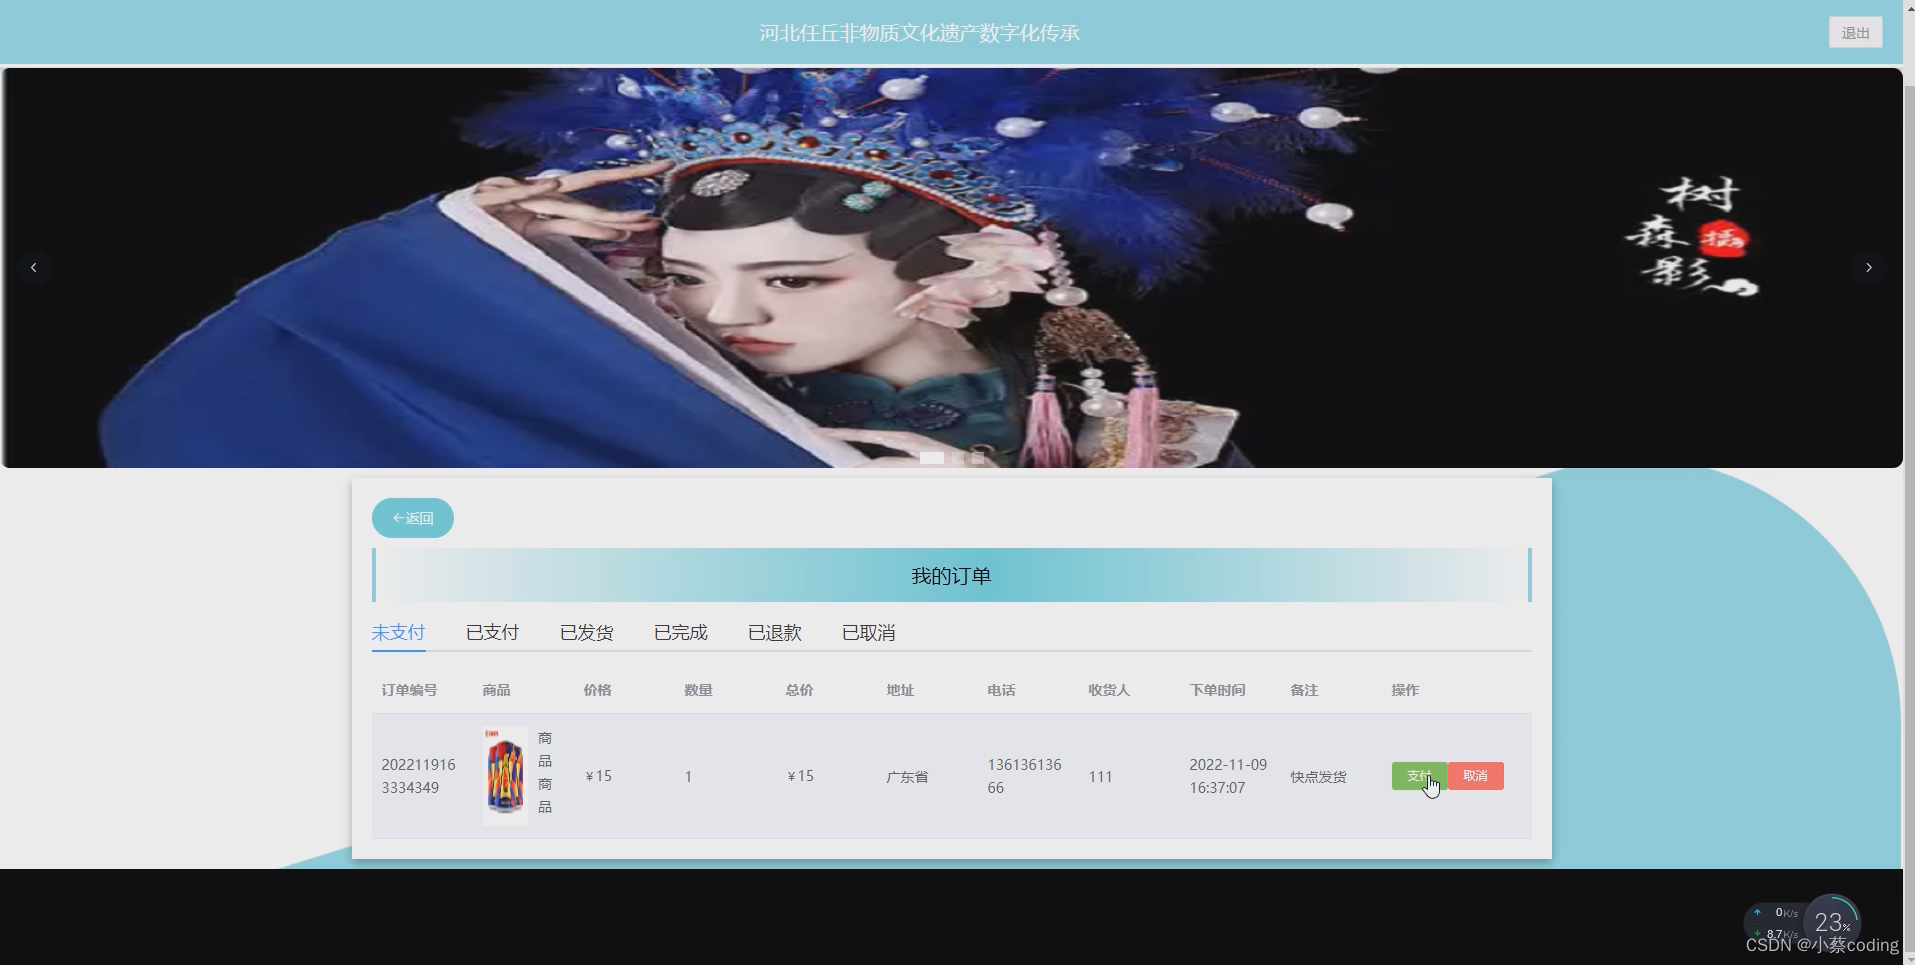Screen dimensions: 1915x965
Task: Click the 下单时间 column header
Action: pyautogui.click(x=1217, y=690)
